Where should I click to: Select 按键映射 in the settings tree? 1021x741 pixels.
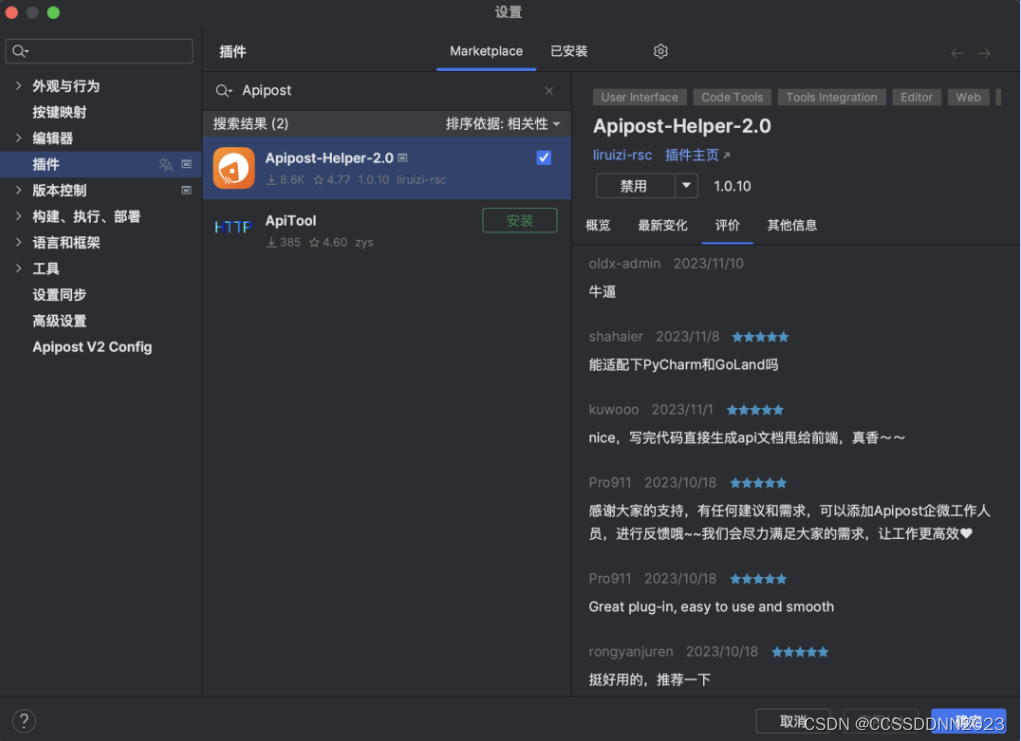tap(59, 112)
